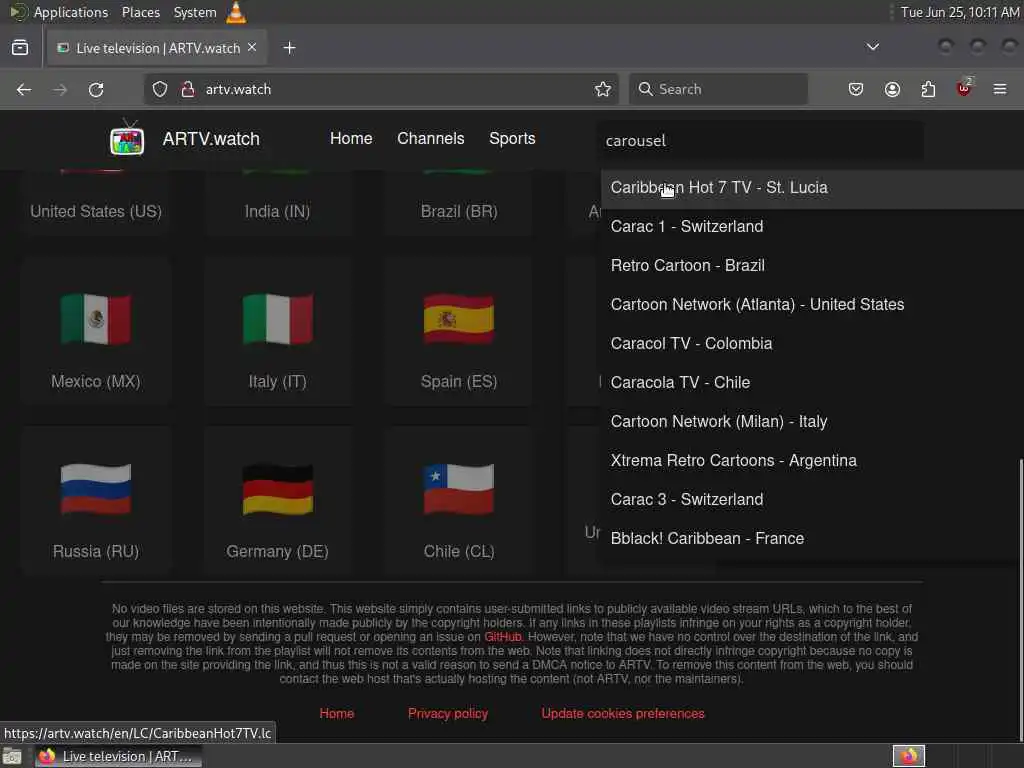Click the Live television taskbar window button

(x=119, y=757)
